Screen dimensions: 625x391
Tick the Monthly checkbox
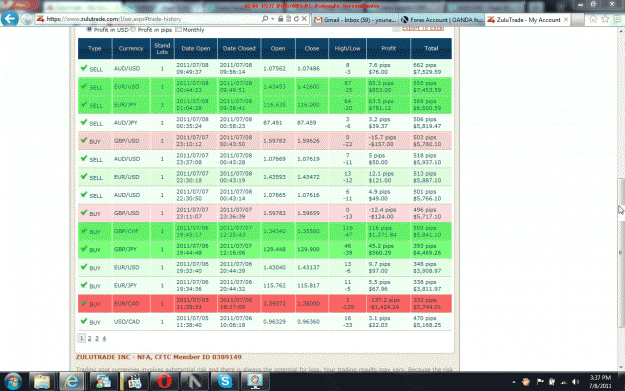pos(178,29)
